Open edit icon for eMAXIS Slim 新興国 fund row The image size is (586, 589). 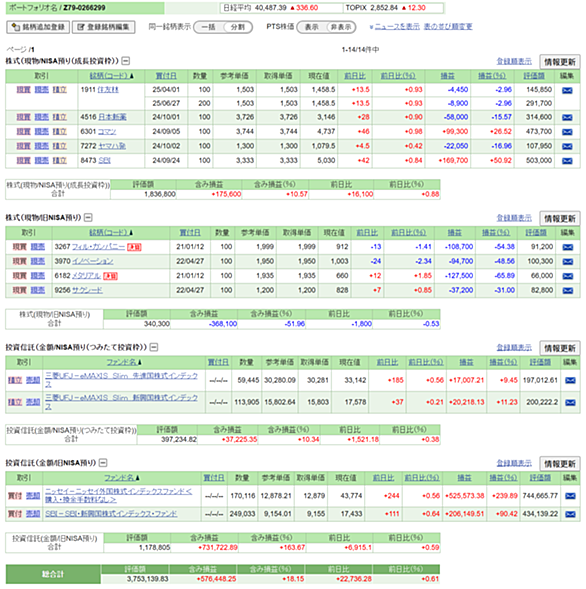[x=570, y=402]
